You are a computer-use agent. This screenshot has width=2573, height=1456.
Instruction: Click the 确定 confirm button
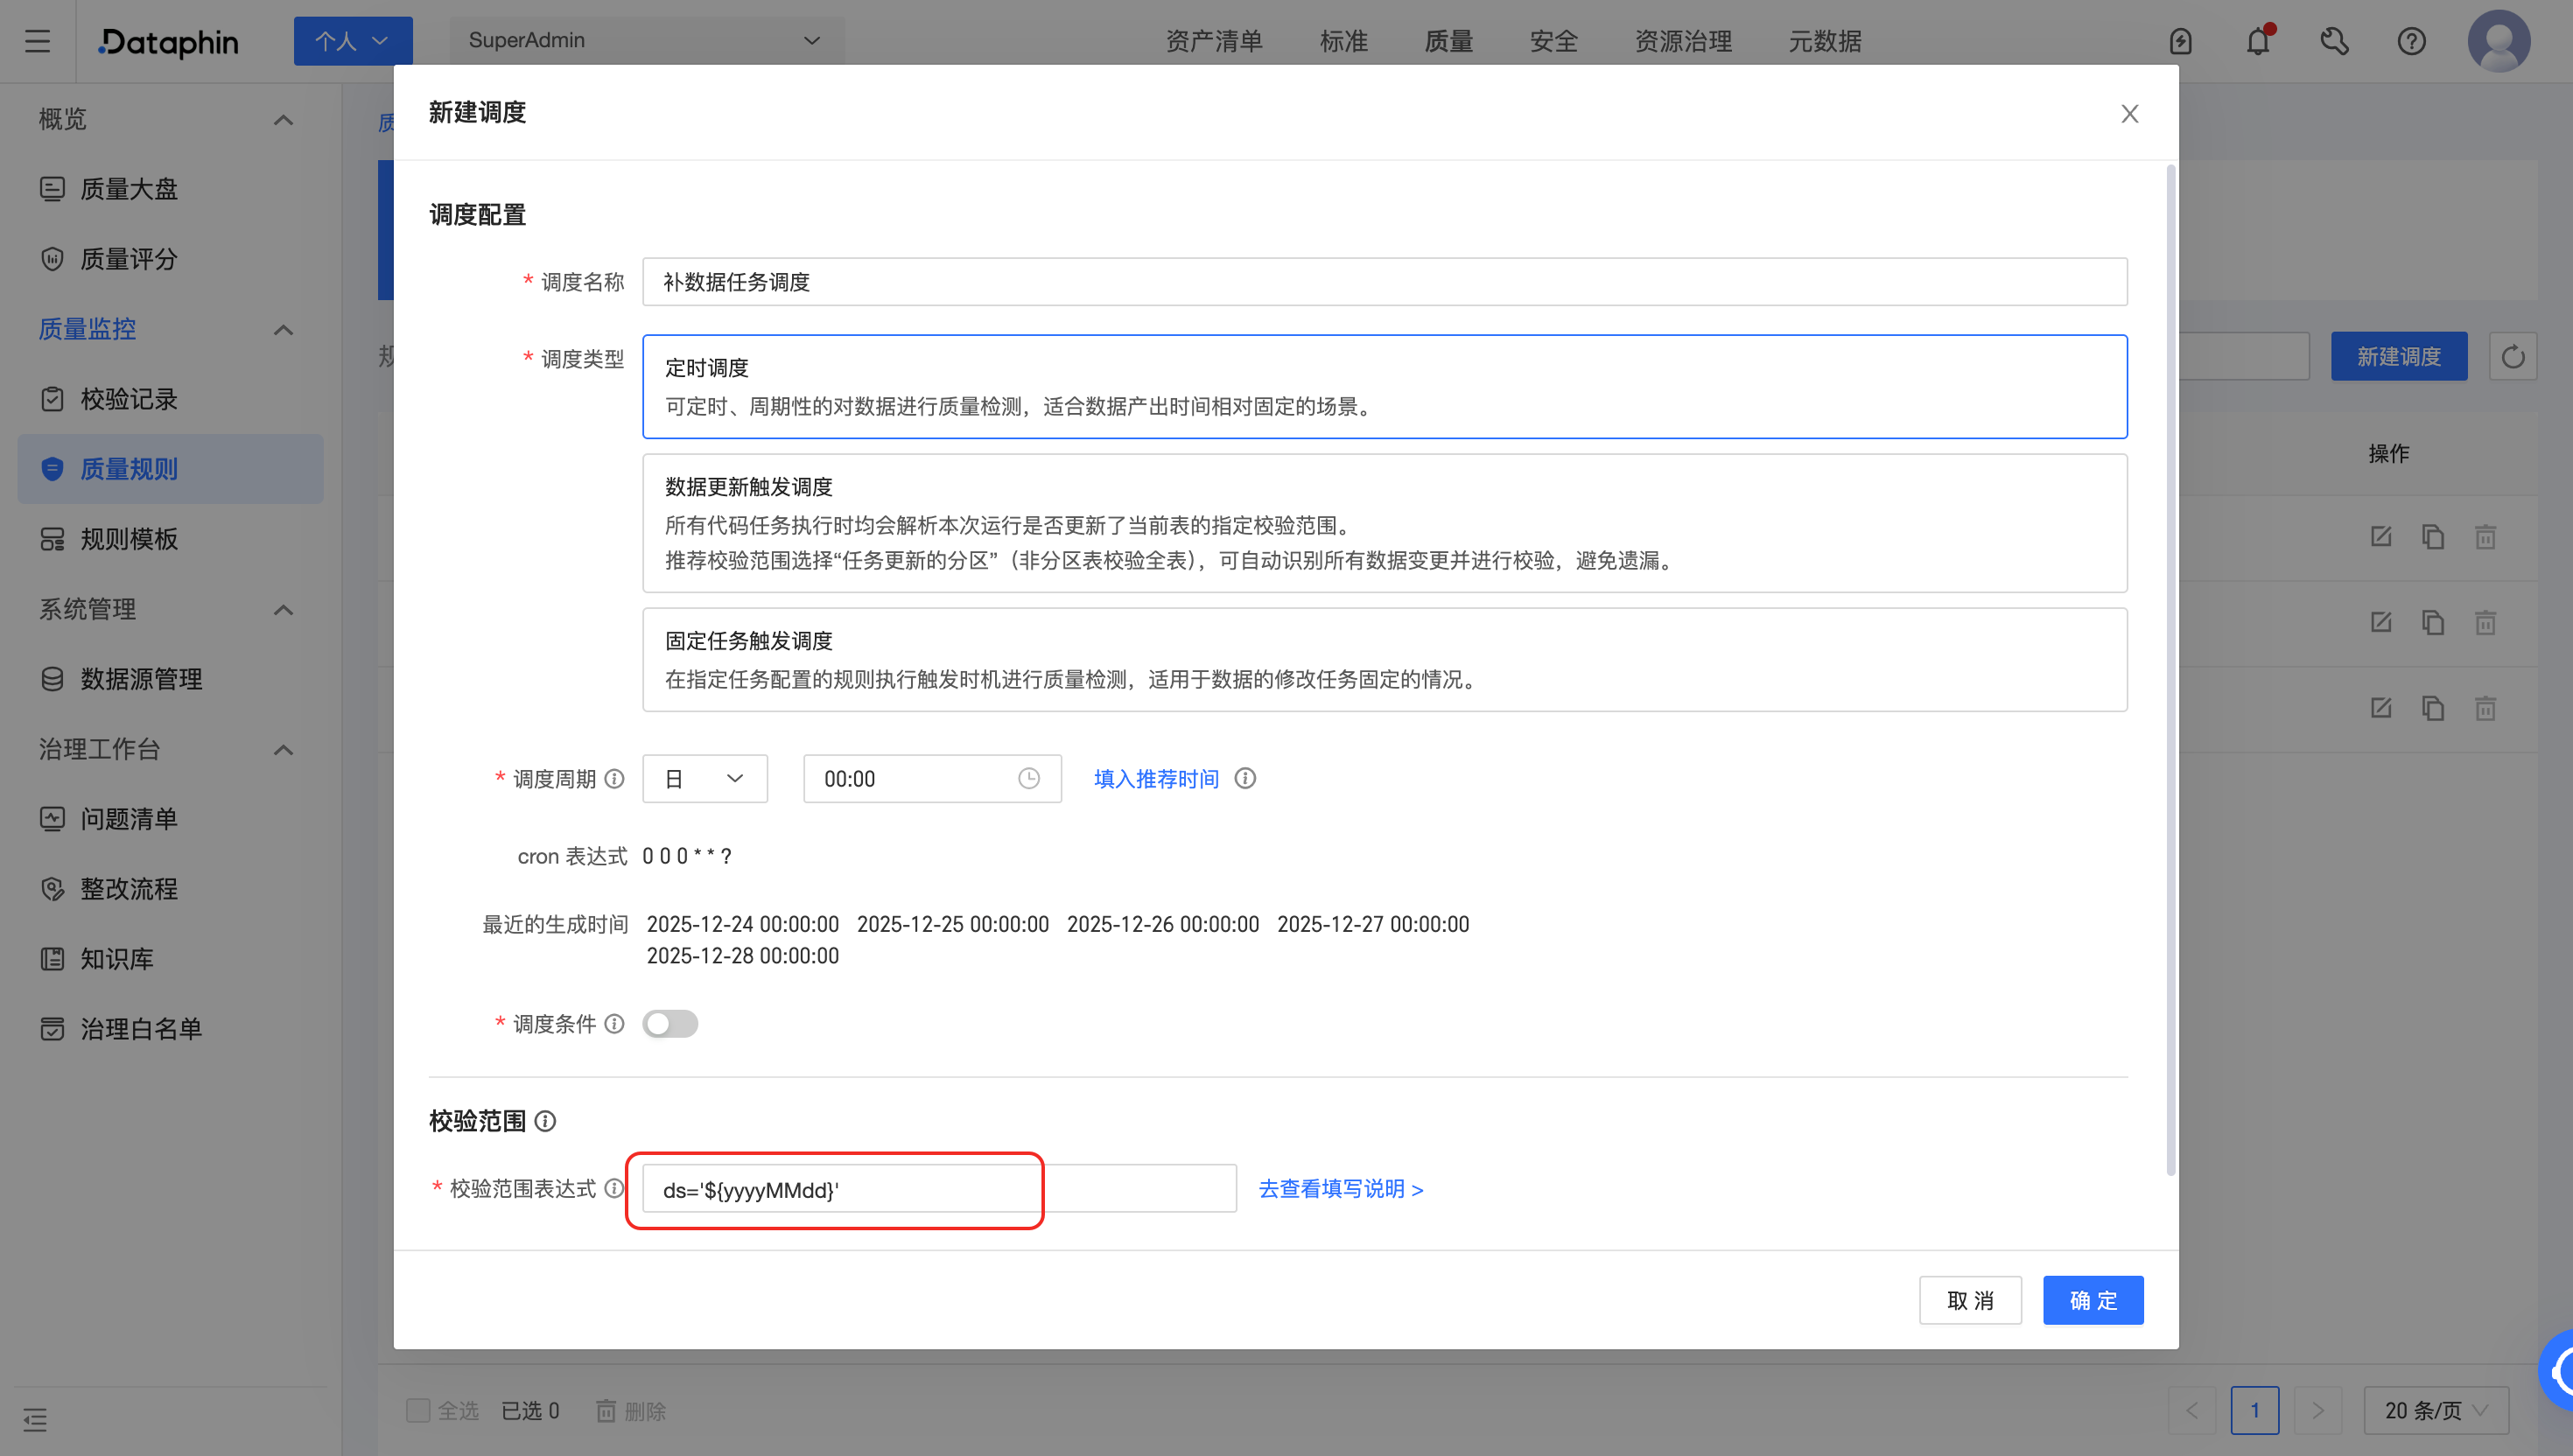(2092, 1300)
